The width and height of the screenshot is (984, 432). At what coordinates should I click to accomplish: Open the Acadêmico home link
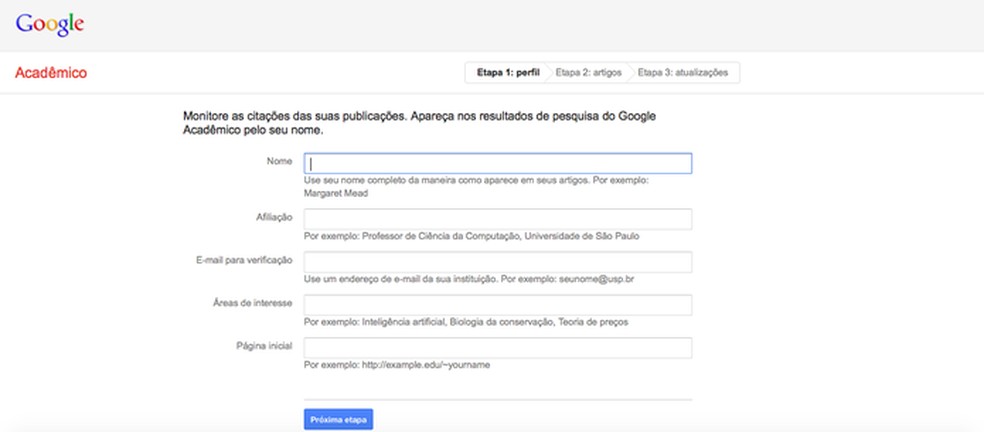click(51, 73)
